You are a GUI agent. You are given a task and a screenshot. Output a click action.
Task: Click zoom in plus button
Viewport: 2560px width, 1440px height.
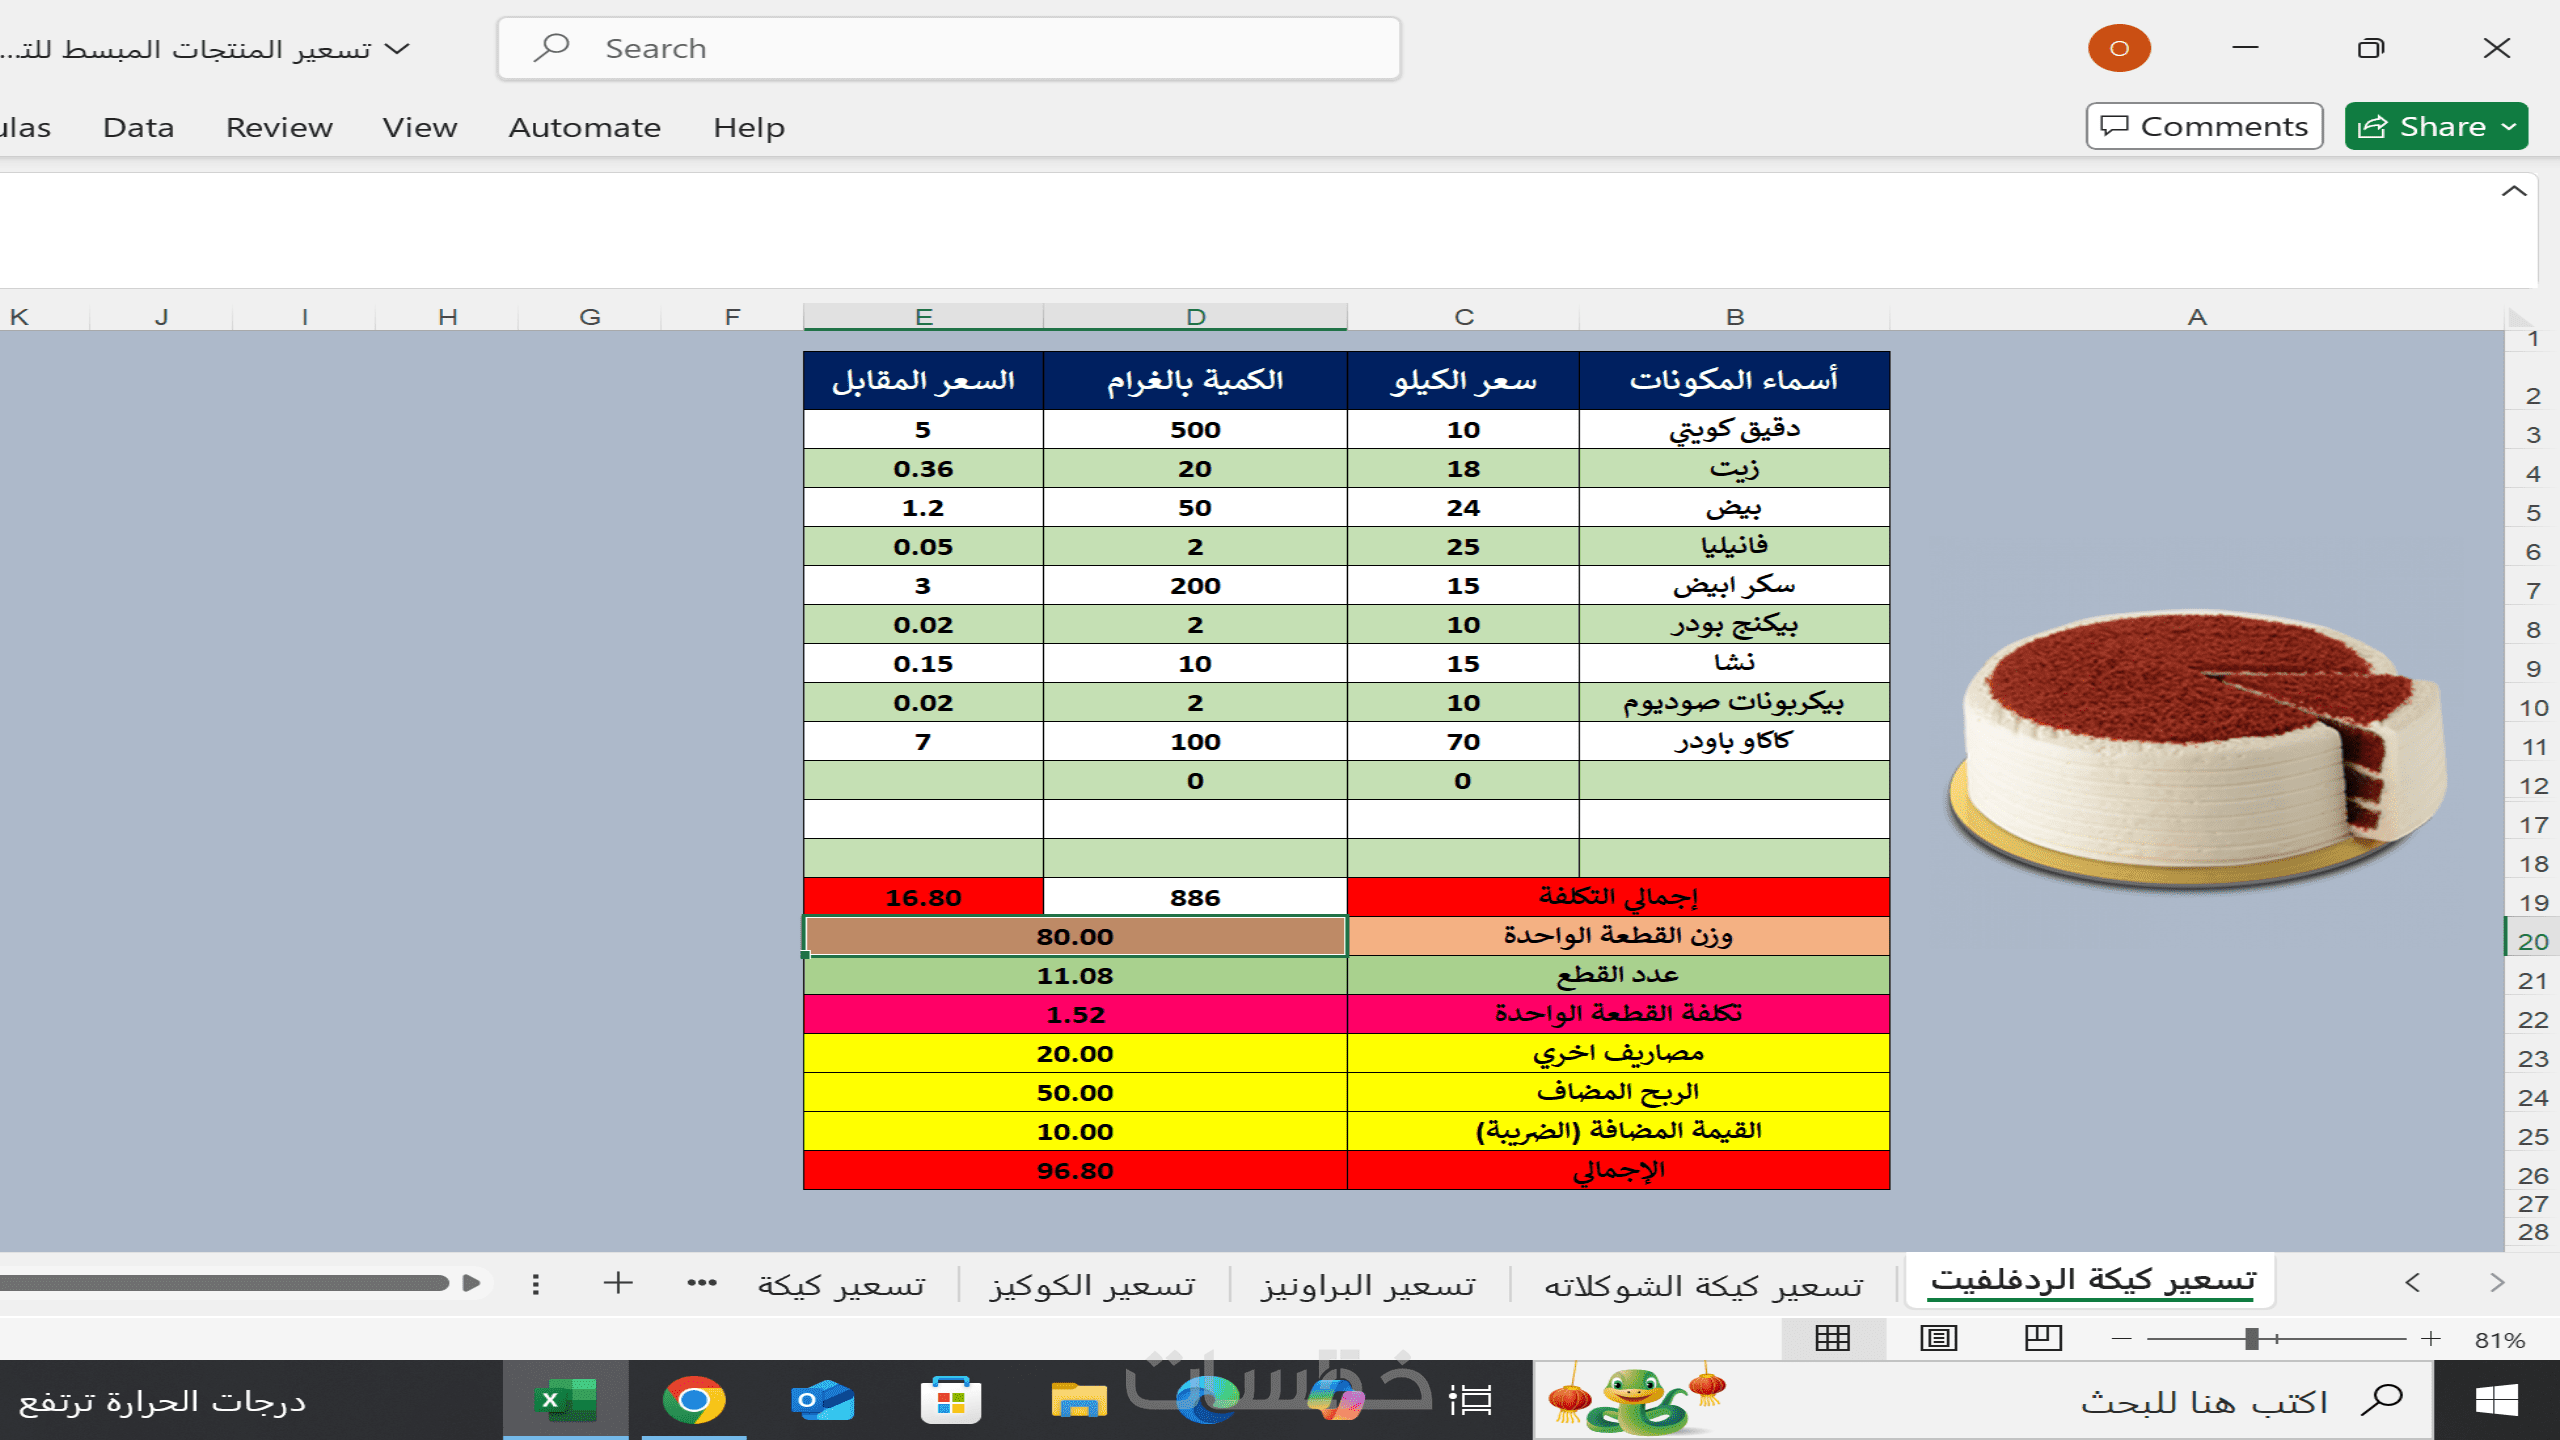tap(2431, 1339)
